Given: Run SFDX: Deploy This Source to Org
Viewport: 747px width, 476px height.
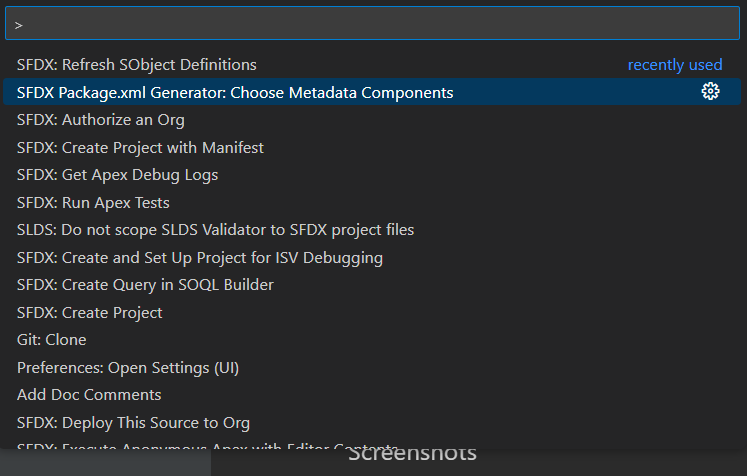Looking at the screenshot, I should pos(372,423).
